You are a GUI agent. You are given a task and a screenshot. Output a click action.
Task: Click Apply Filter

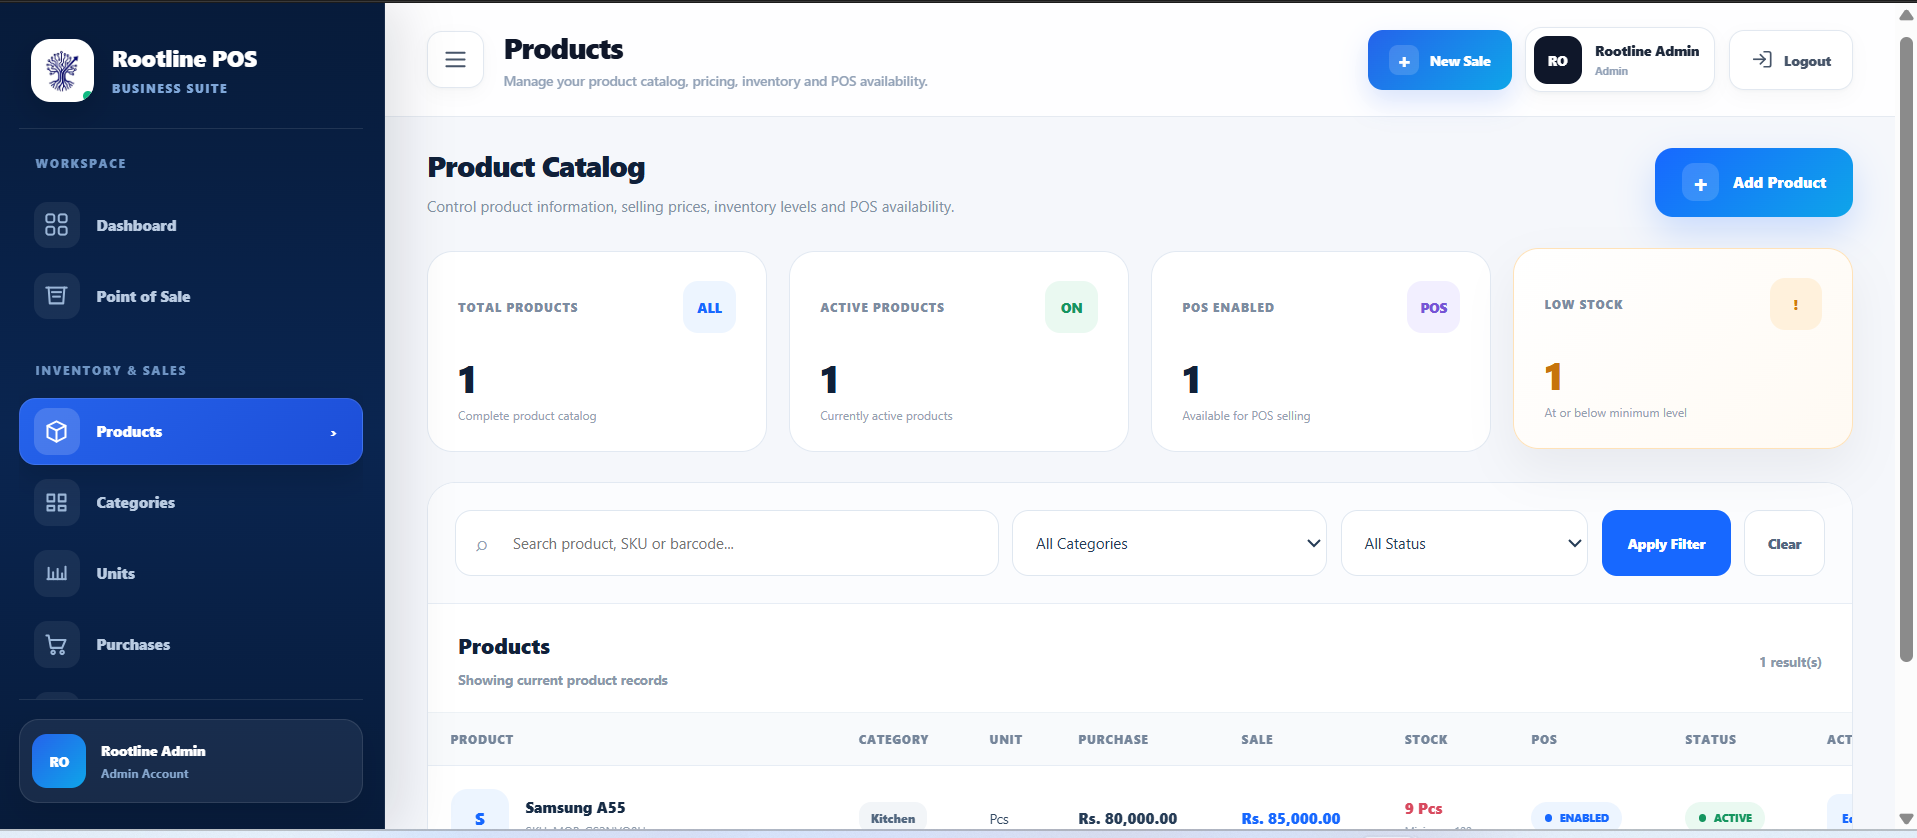1666,543
